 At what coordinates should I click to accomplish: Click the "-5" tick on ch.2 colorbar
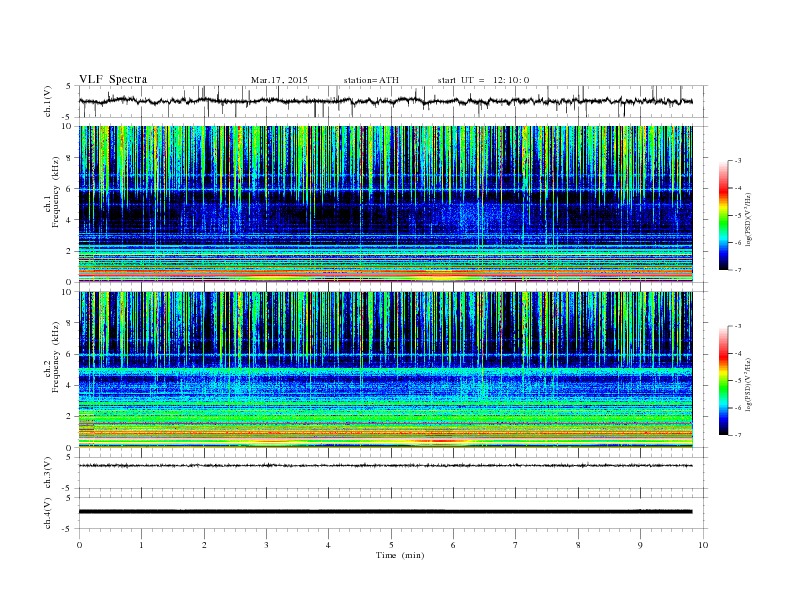[738, 381]
